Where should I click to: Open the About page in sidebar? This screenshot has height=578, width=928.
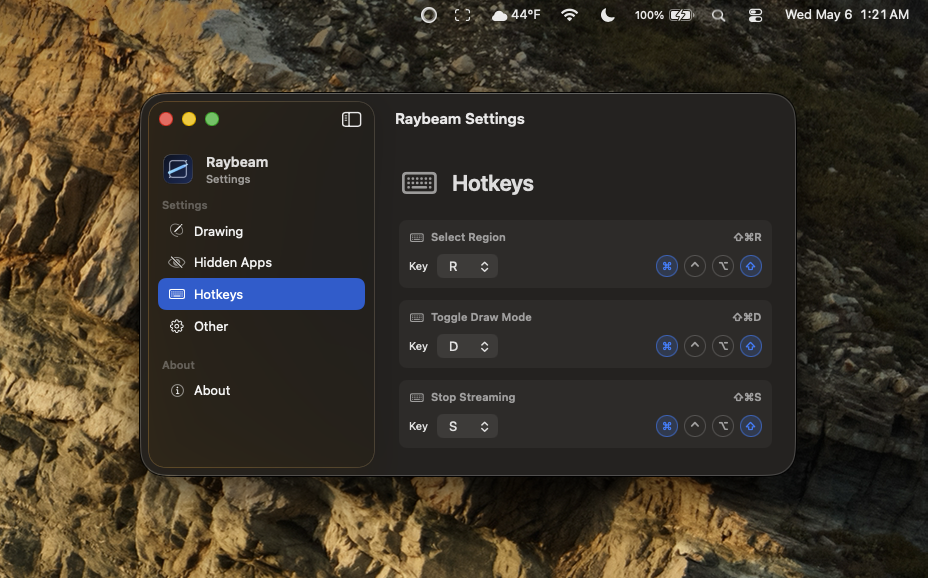tap(262, 390)
